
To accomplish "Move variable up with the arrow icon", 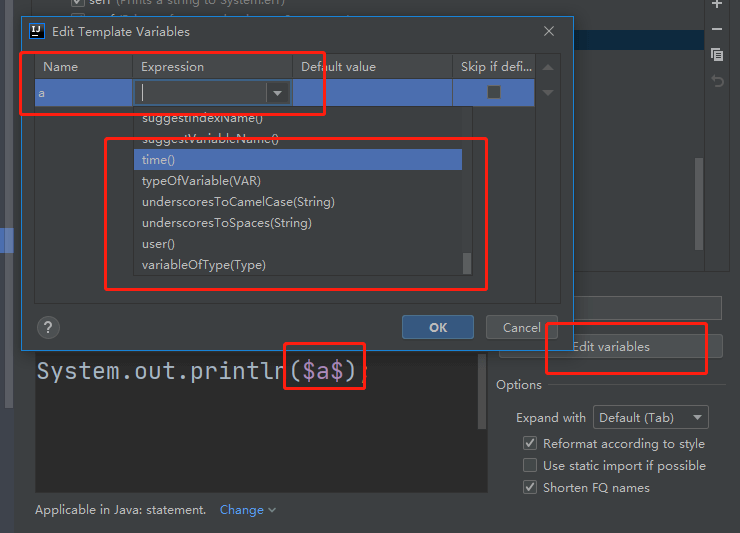I will [x=548, y=68].
